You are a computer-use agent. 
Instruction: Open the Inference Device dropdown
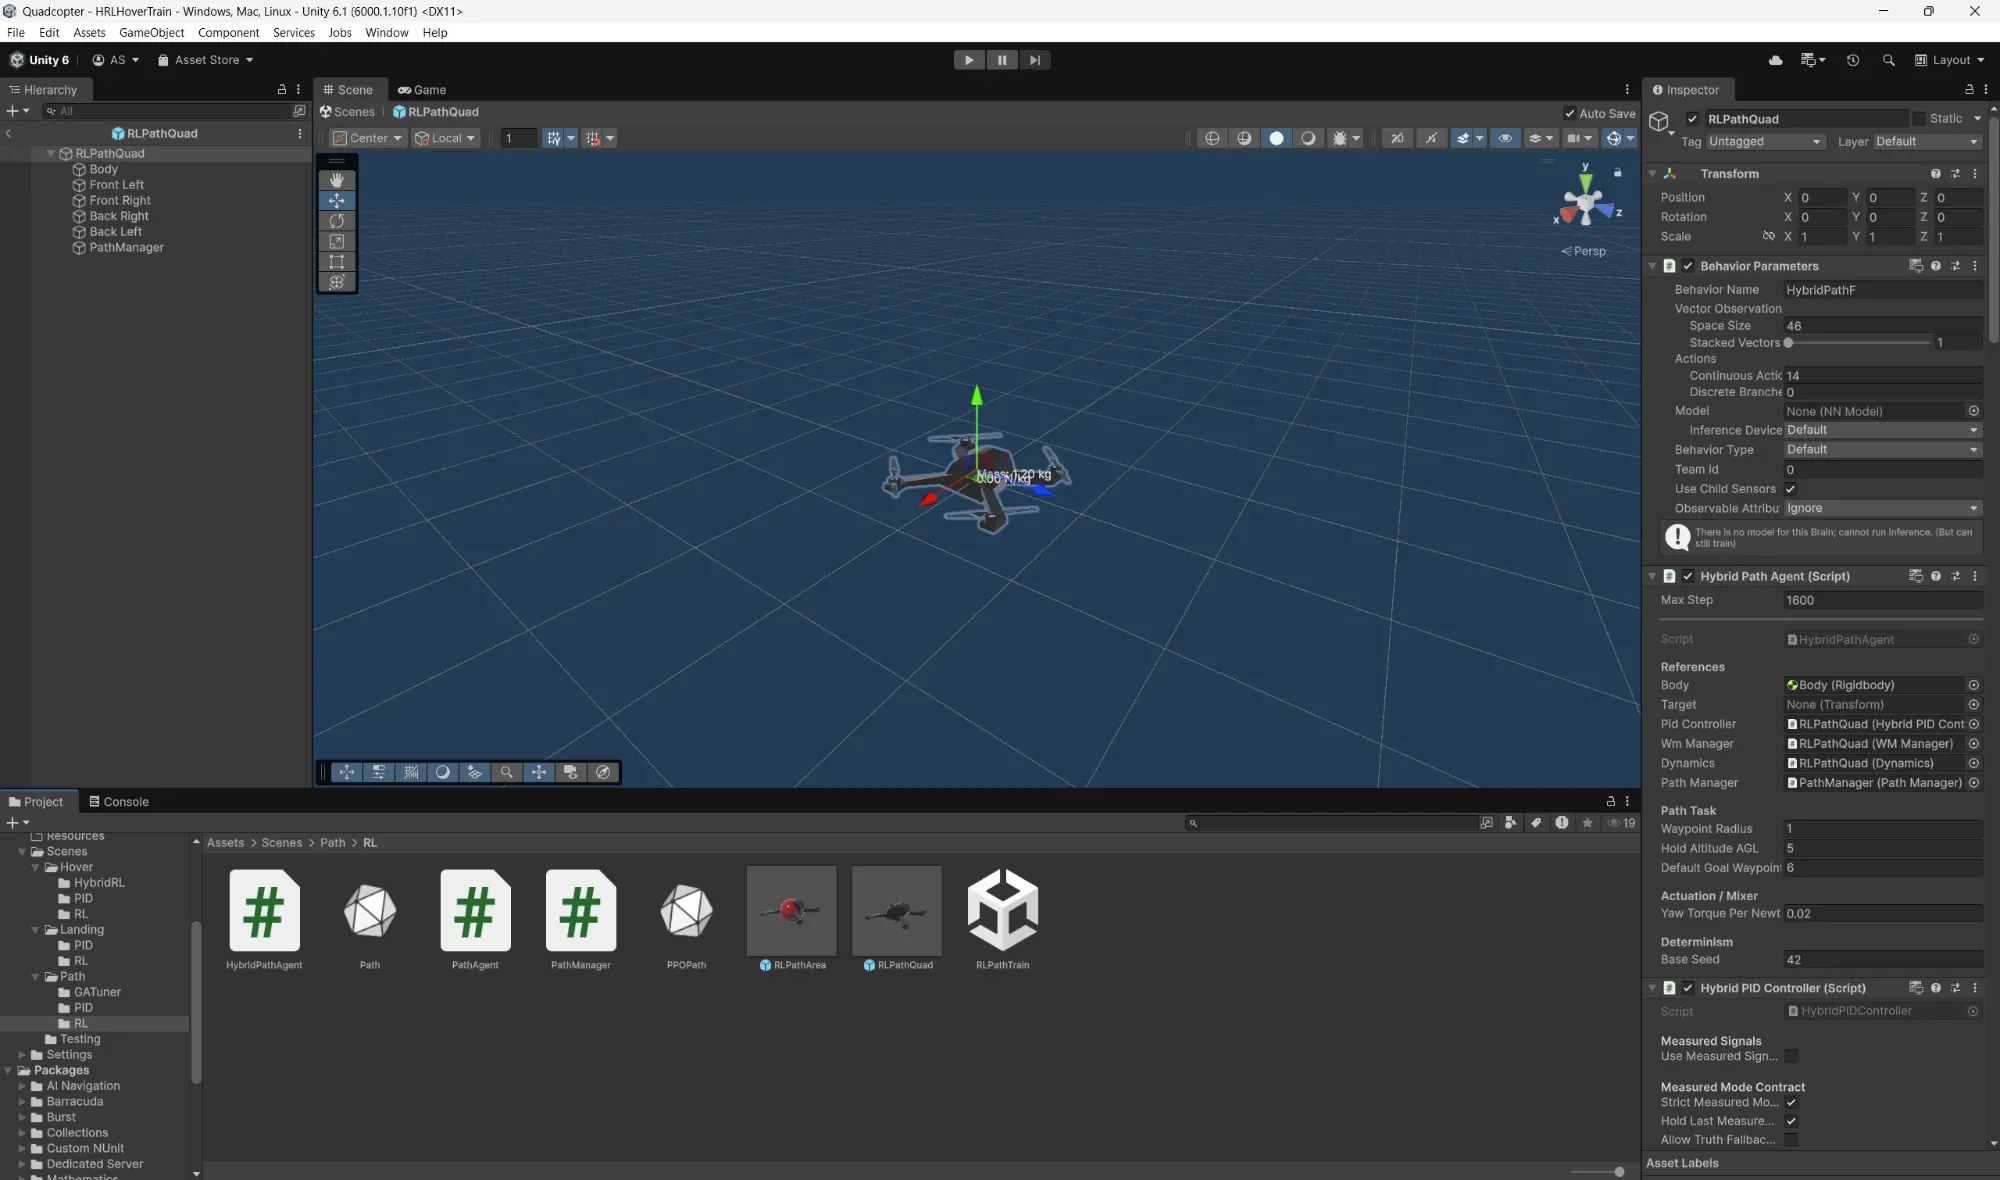pos(1883,430)
